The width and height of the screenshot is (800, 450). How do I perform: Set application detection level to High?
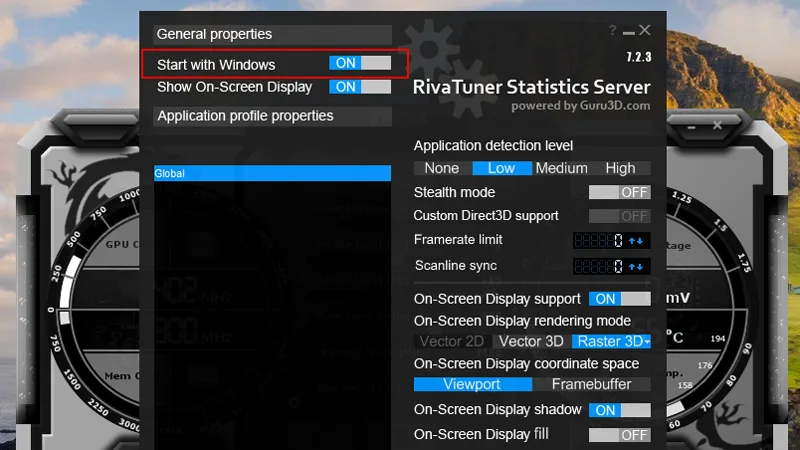(x=620, y=168)
